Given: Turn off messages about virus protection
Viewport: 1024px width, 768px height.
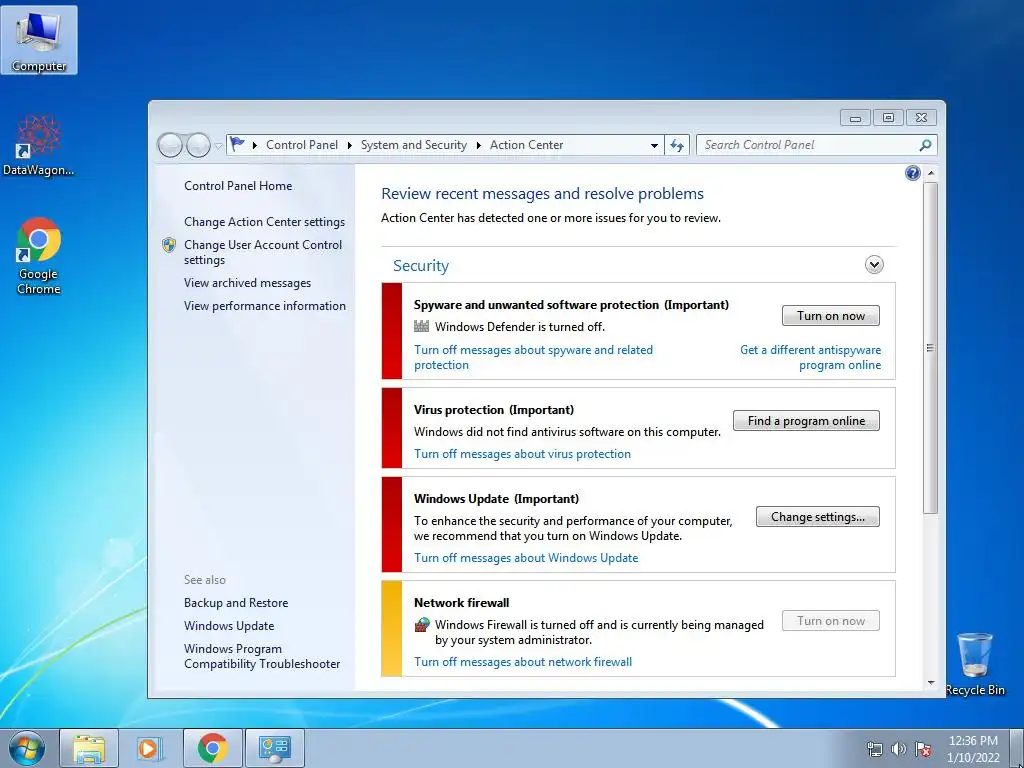Looking at the screenshot, I should tap(522, 454).
